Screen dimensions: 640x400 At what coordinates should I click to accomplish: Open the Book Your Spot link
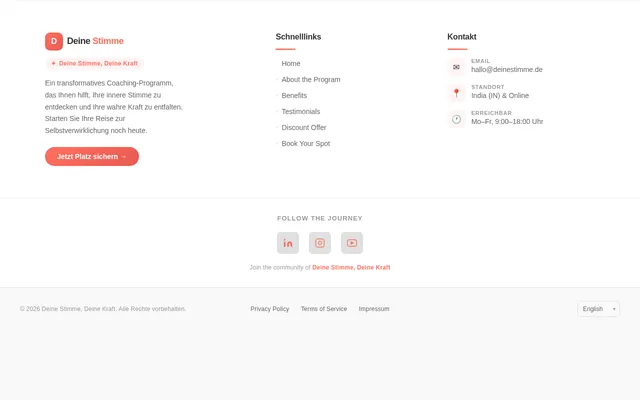click(305, 144)
